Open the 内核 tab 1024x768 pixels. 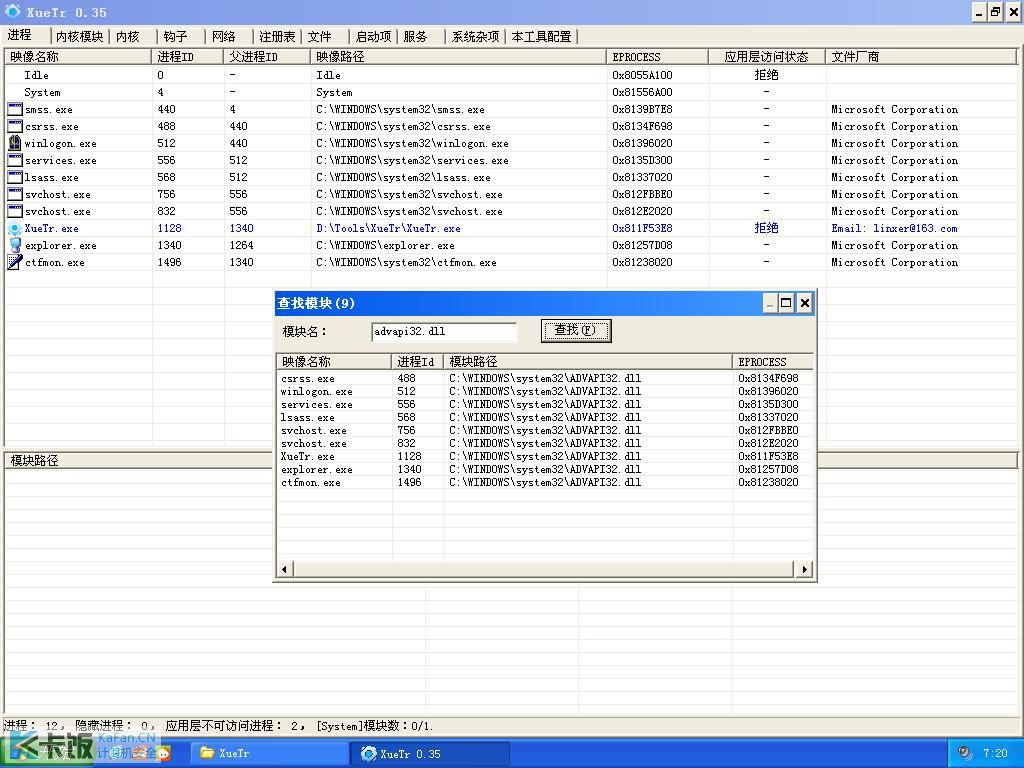[127, 37]
